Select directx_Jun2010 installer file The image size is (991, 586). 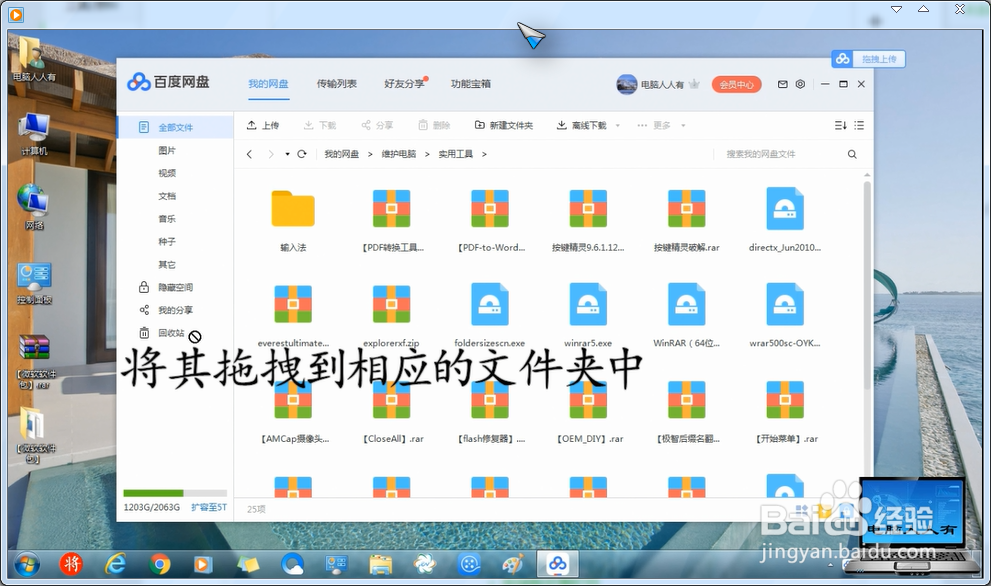tap(785, 209)
